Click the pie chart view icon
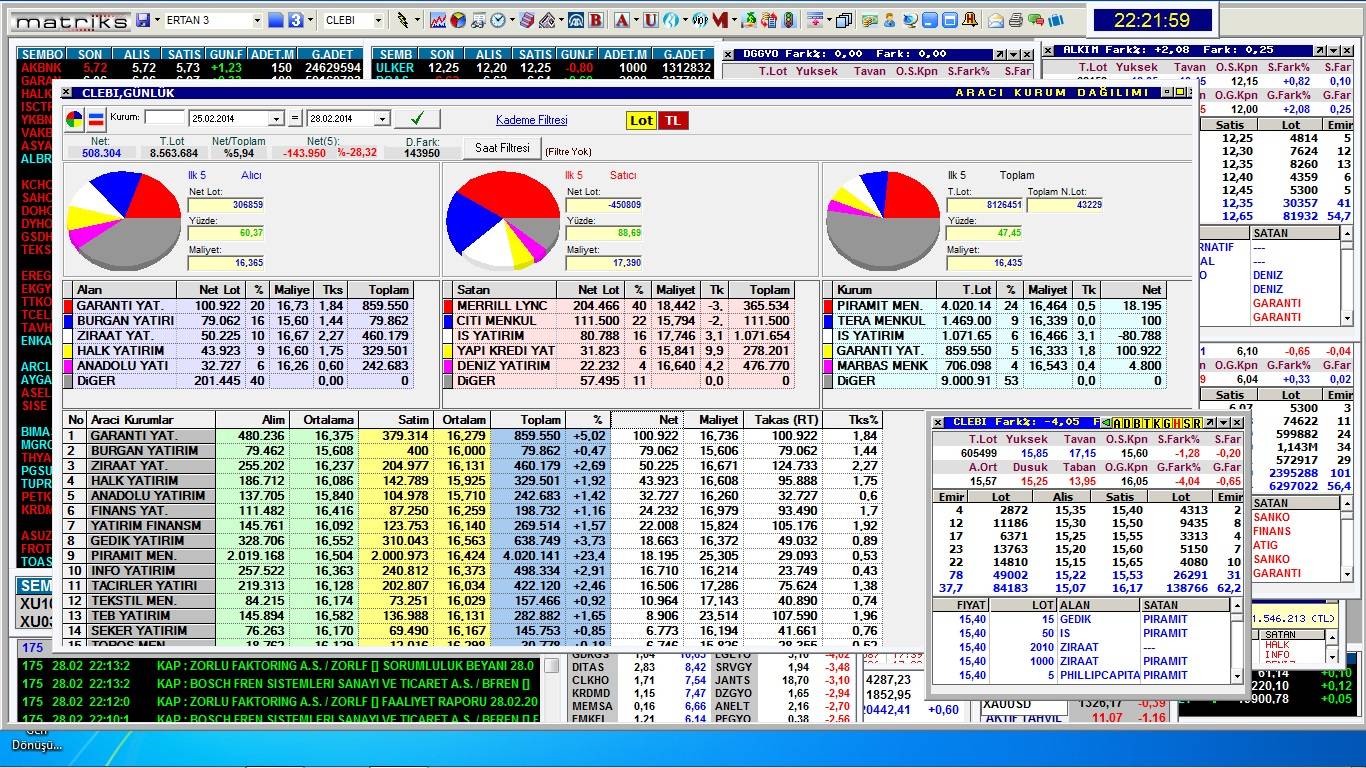Image resolution: width=1366 pixels, height=768 pixels. [x=75, y=120]
